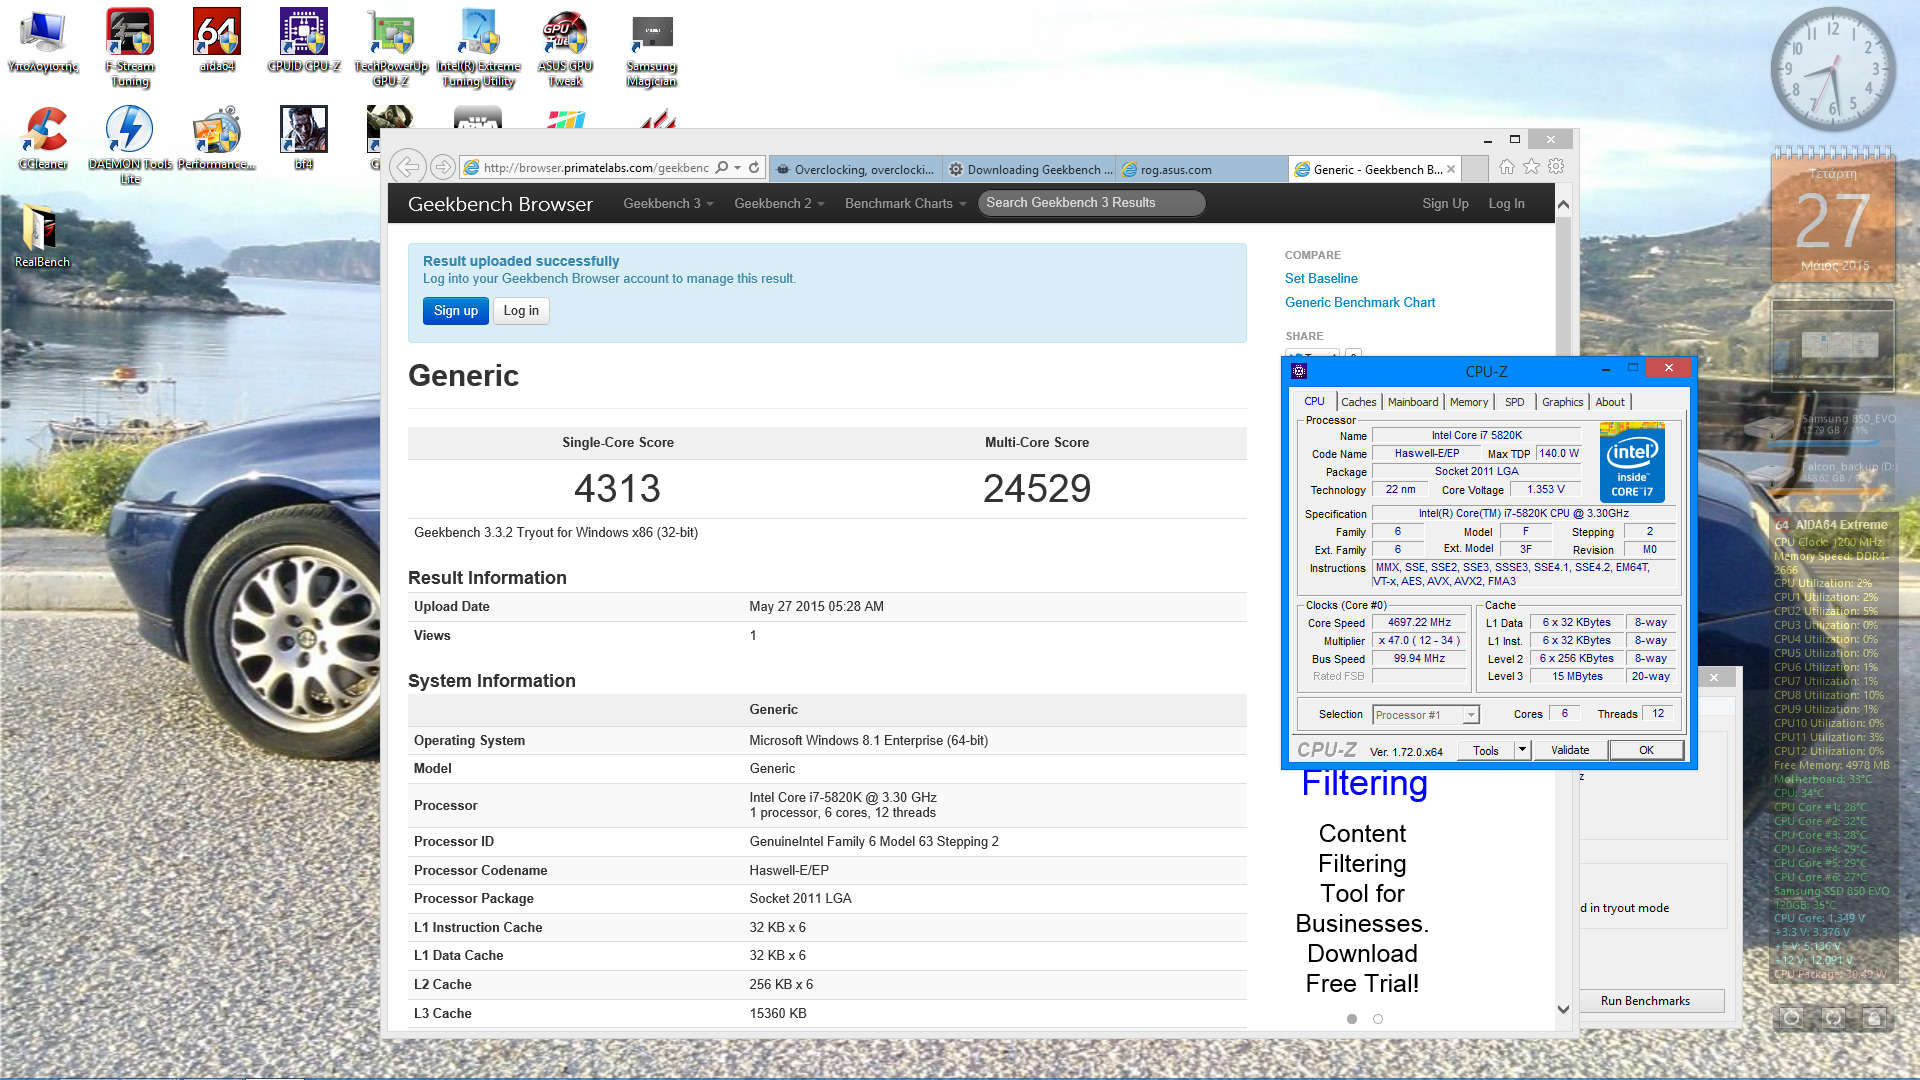This screenshot has height=1080, width=1920.
Task: Open Caches tab in CPU-Z
Action: [x=1358, y=402]
